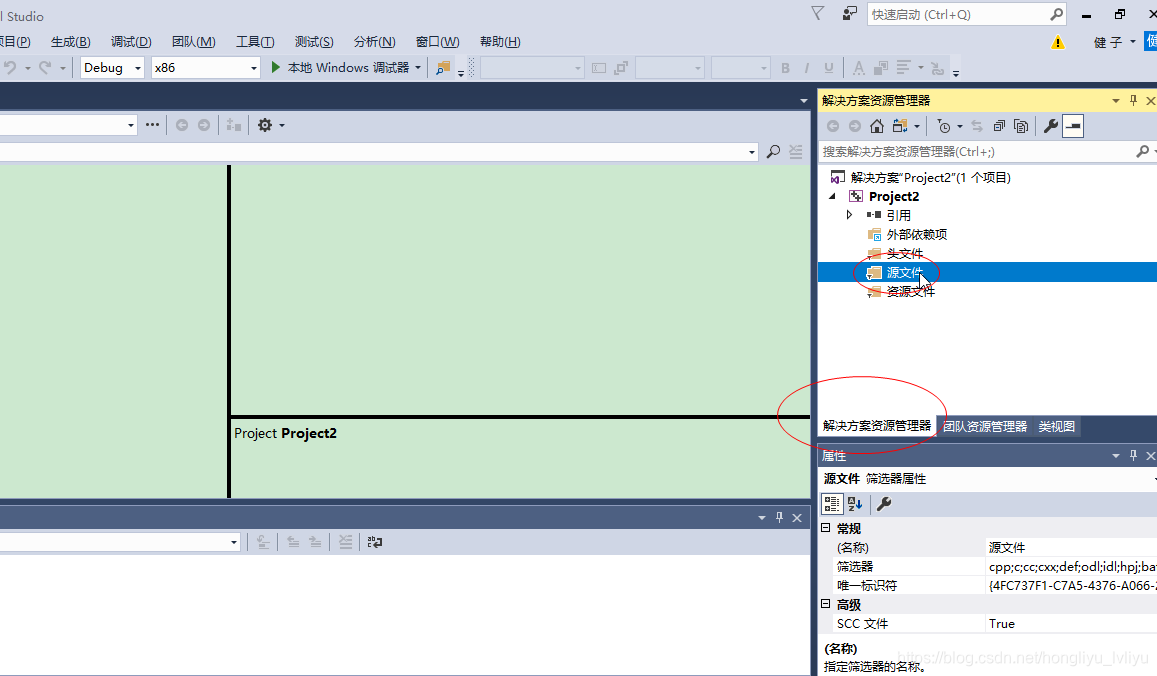Select the 外部依赖项 folder

click(916, 235)
